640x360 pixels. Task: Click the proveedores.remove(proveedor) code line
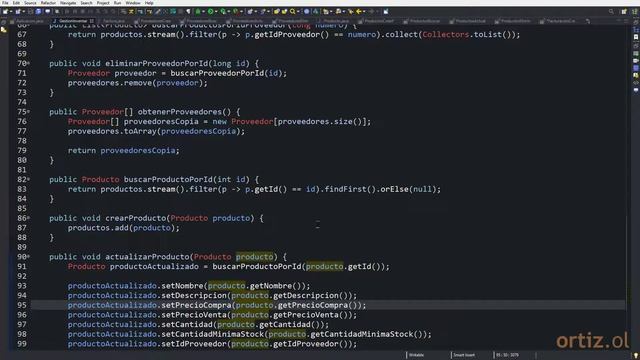pyautogui.click(x=138, y=83)
